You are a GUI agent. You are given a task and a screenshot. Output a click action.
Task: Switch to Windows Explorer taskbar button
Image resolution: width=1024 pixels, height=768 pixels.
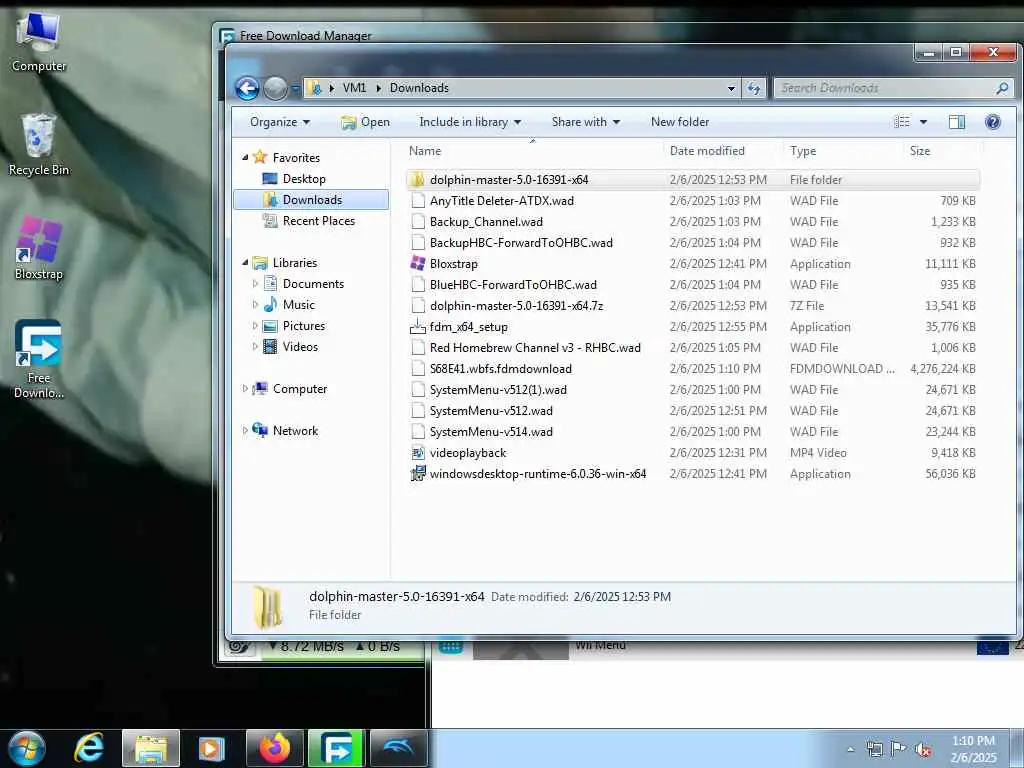pyautogui.click(x=150, y=748)
